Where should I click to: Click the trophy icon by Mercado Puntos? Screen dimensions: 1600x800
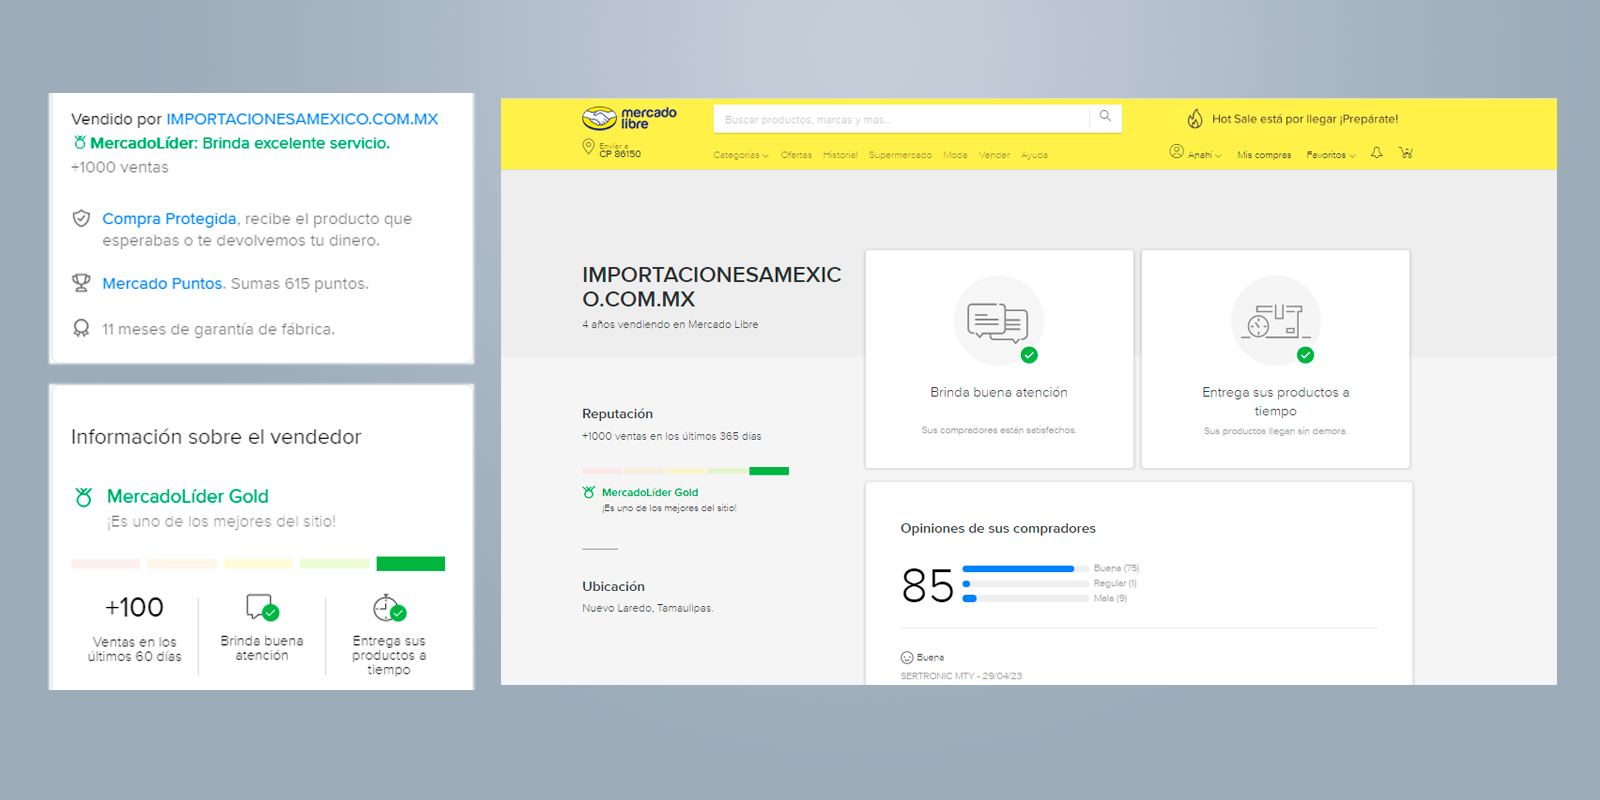(x=82, y=283)
